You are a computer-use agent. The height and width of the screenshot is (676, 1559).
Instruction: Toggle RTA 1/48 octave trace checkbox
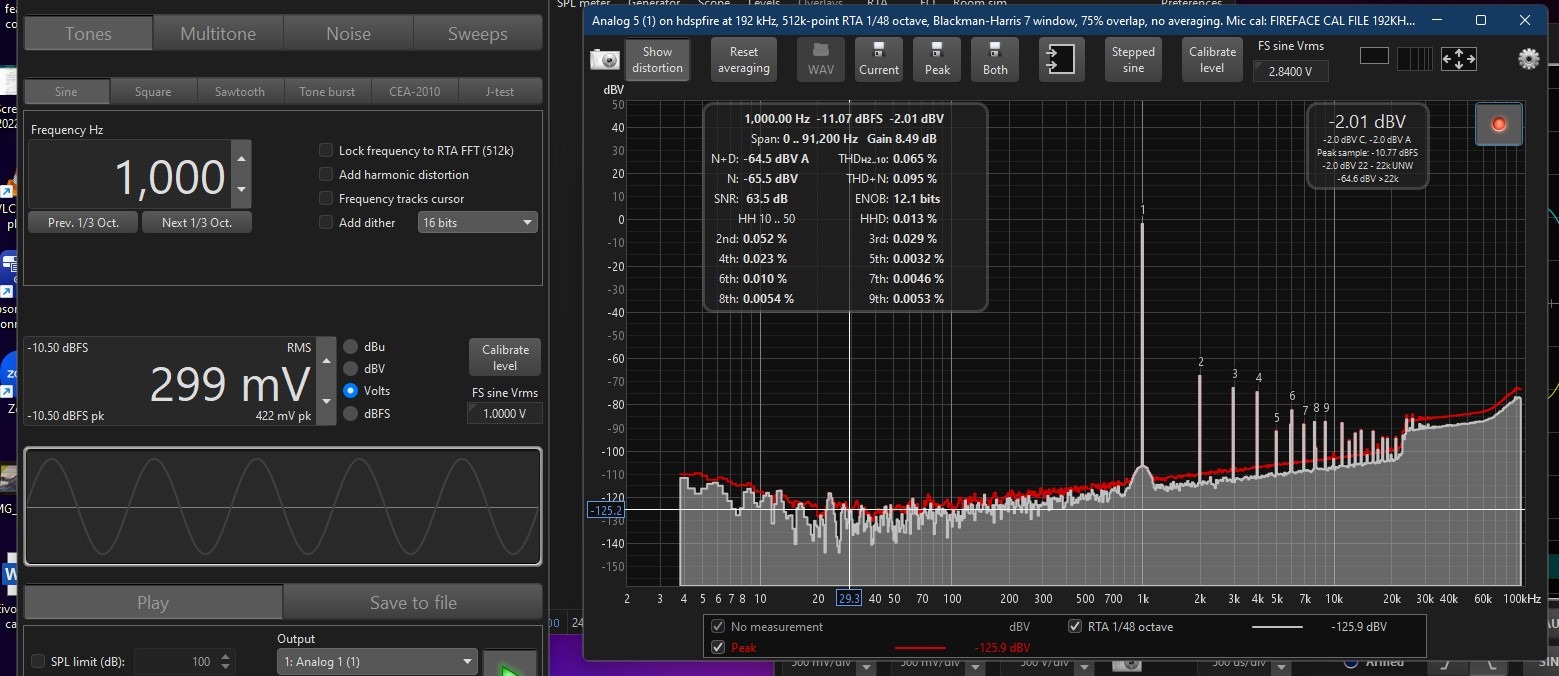1075,627
